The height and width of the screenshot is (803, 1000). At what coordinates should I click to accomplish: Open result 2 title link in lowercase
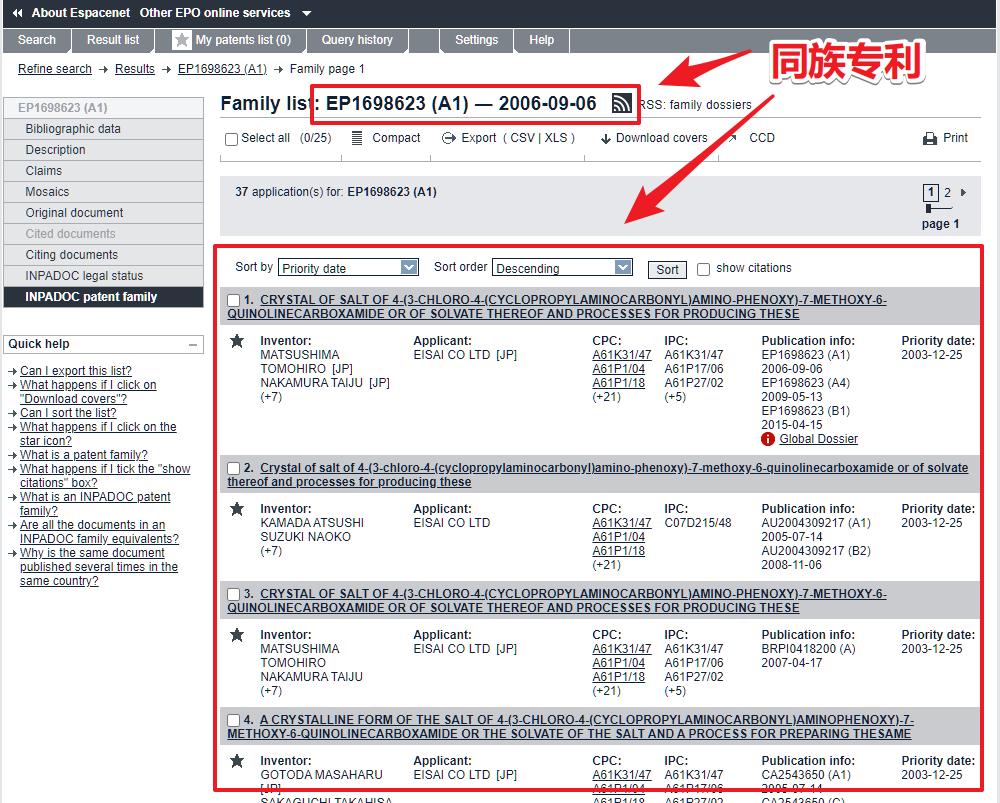pyautogui.click(x=598, y=475)
